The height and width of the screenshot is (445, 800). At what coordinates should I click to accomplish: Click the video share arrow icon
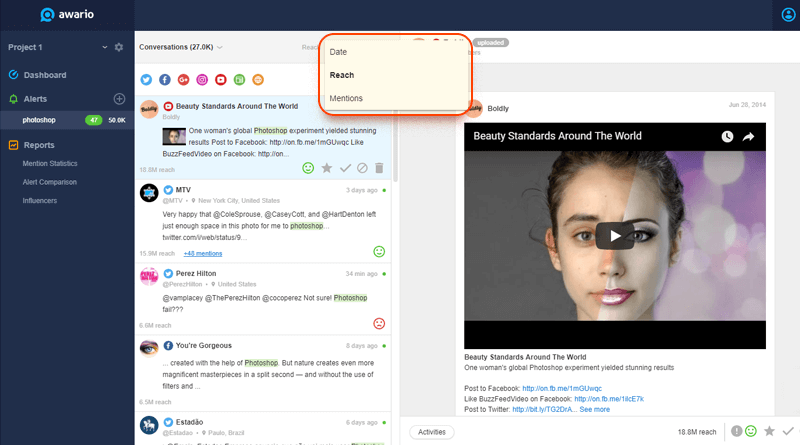tap(748, 136)
